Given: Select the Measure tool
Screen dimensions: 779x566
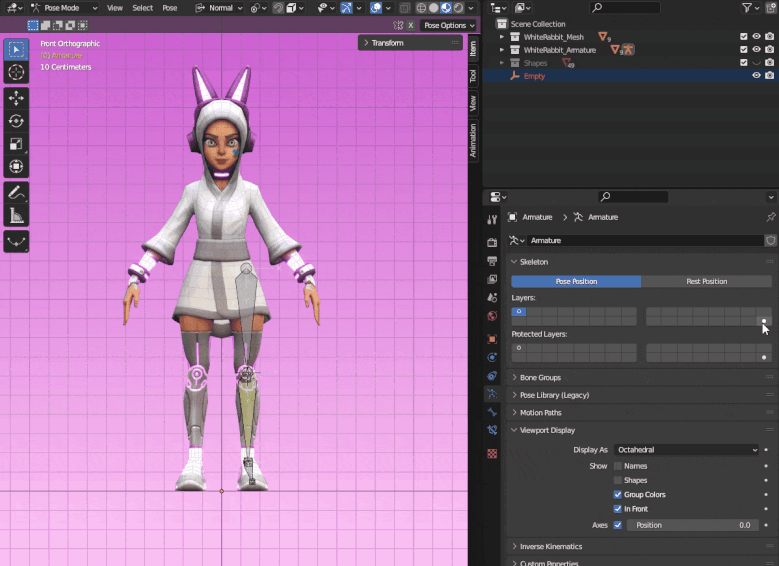Looking at the screenshot, I should (16, 215).
